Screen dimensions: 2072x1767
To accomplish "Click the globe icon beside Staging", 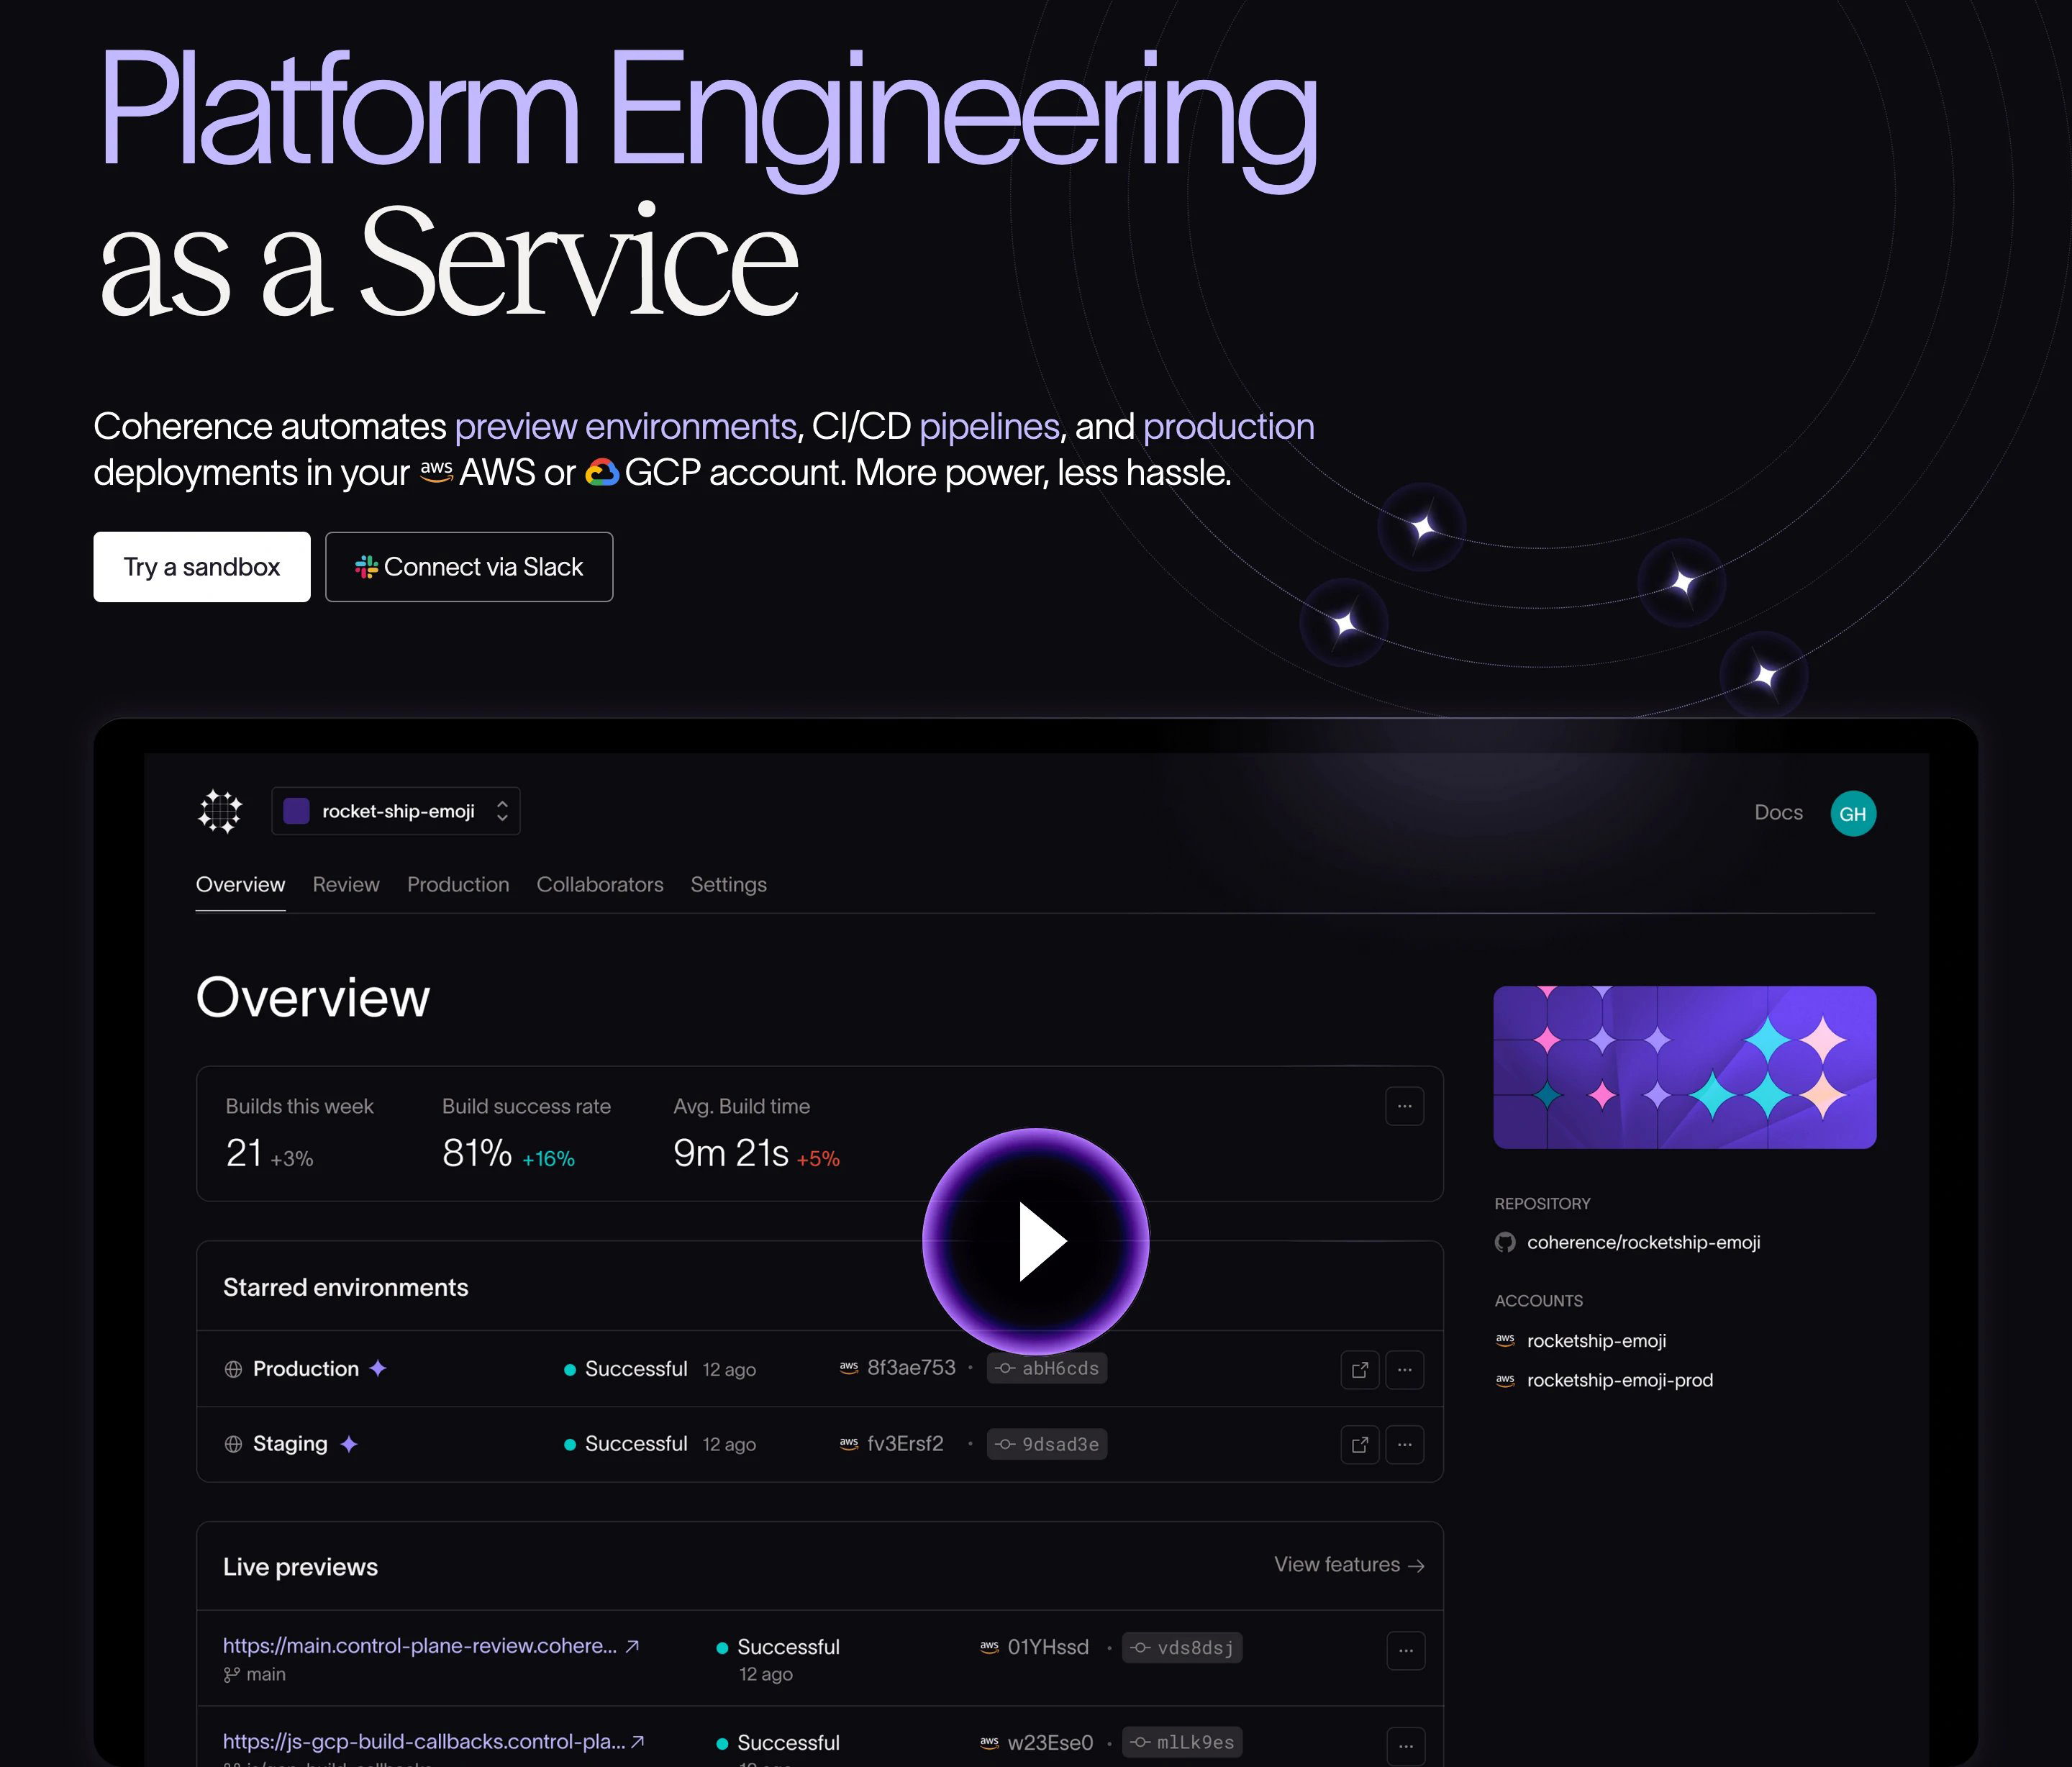I will click(x=233, y=1444).
